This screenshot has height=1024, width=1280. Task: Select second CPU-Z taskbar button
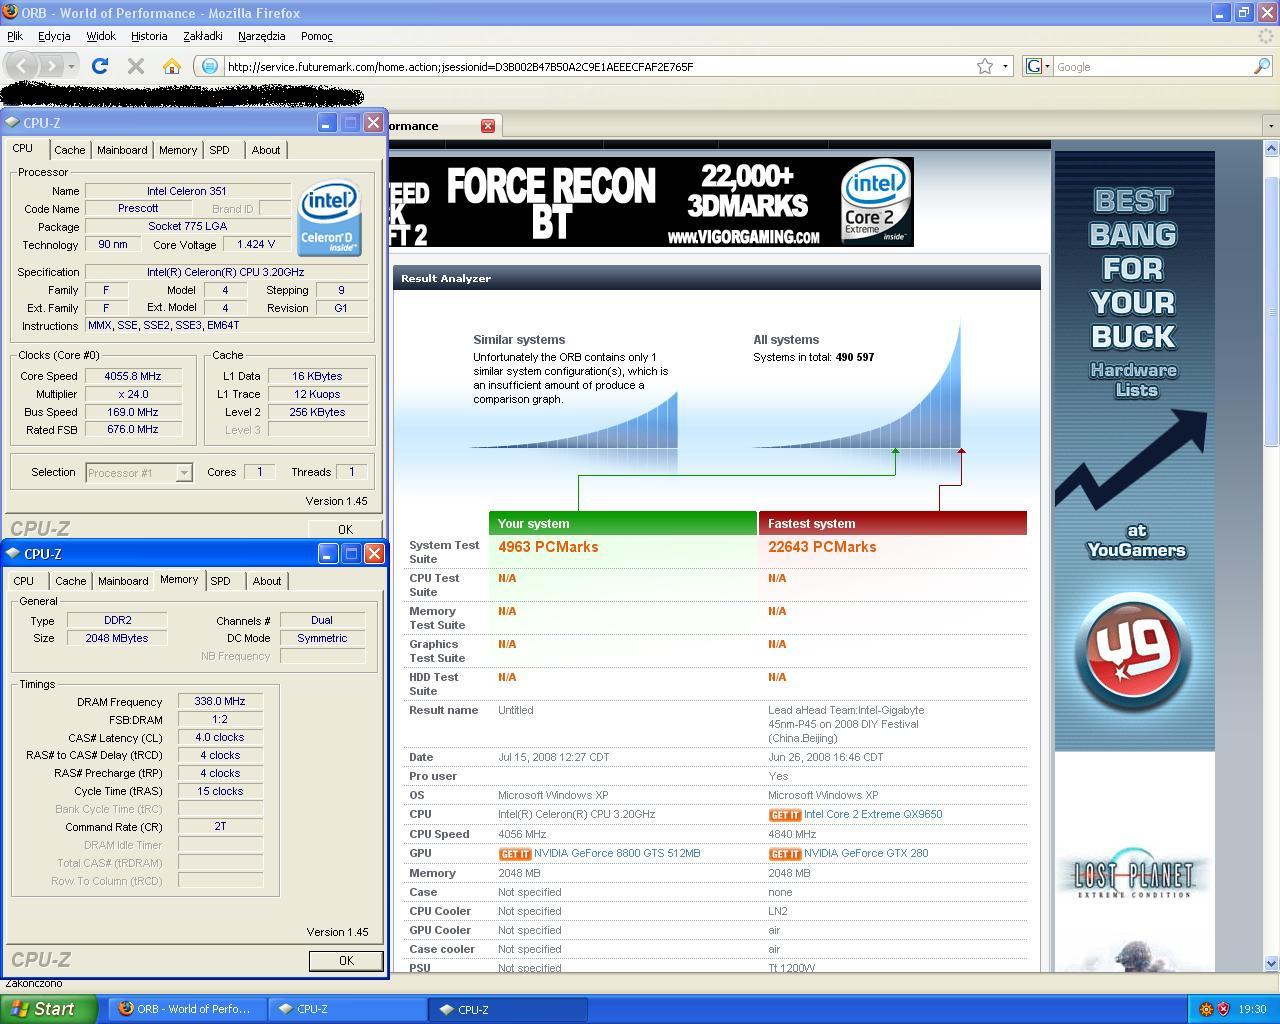pyautogui.click(x=507, y=1009)
